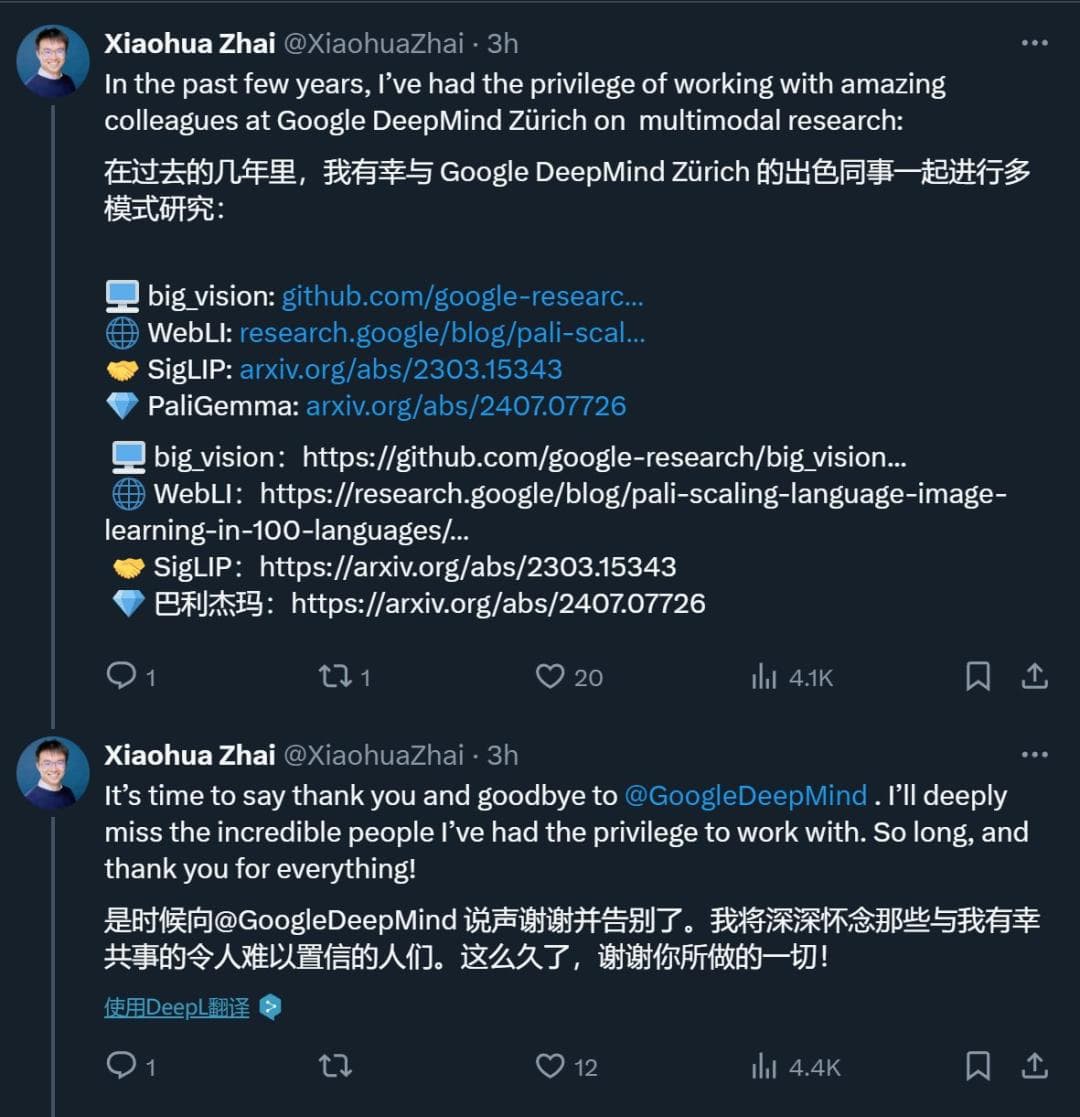Like the tweet with 12 likes
This screenshot has height=1117, width=1080.
(x=551, y=1066)
